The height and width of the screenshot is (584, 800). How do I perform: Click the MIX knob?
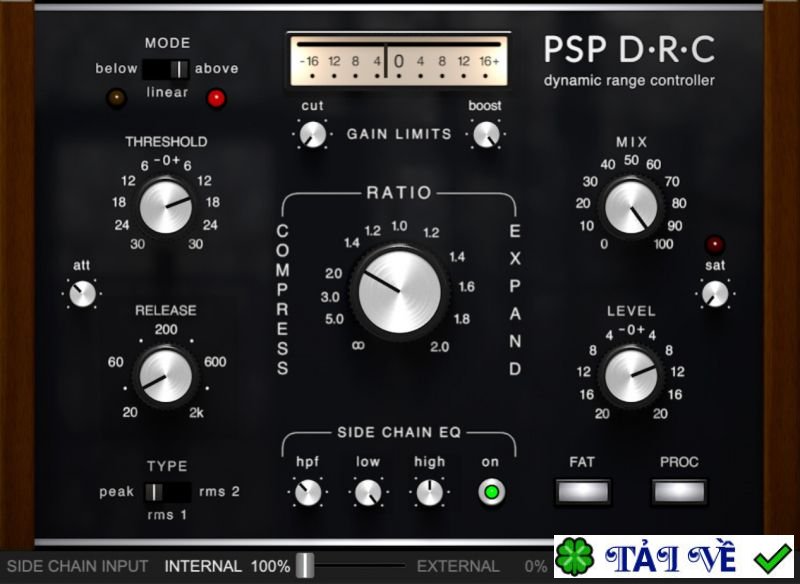click(x=631, y=207)
